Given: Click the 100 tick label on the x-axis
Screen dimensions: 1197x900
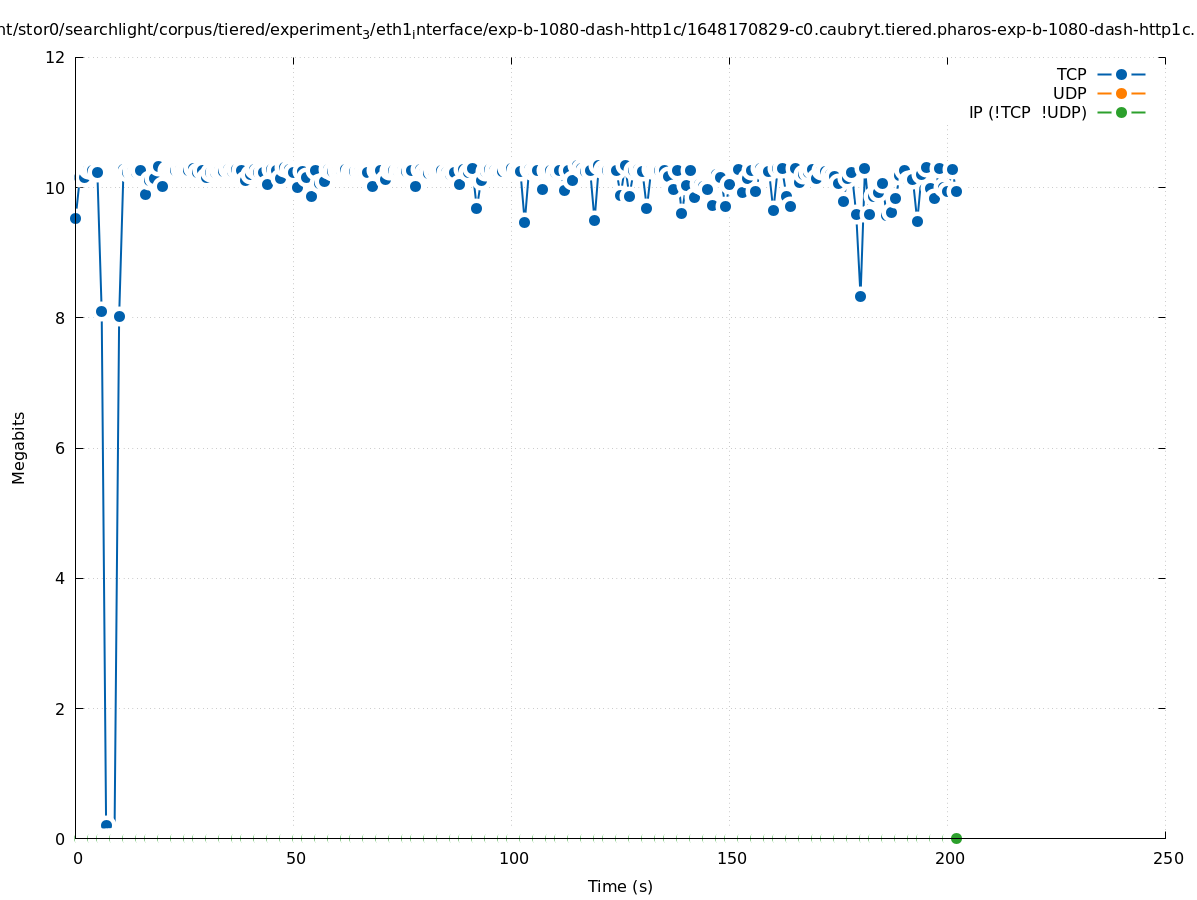Looking at the screenshot, I should [512, 859].
